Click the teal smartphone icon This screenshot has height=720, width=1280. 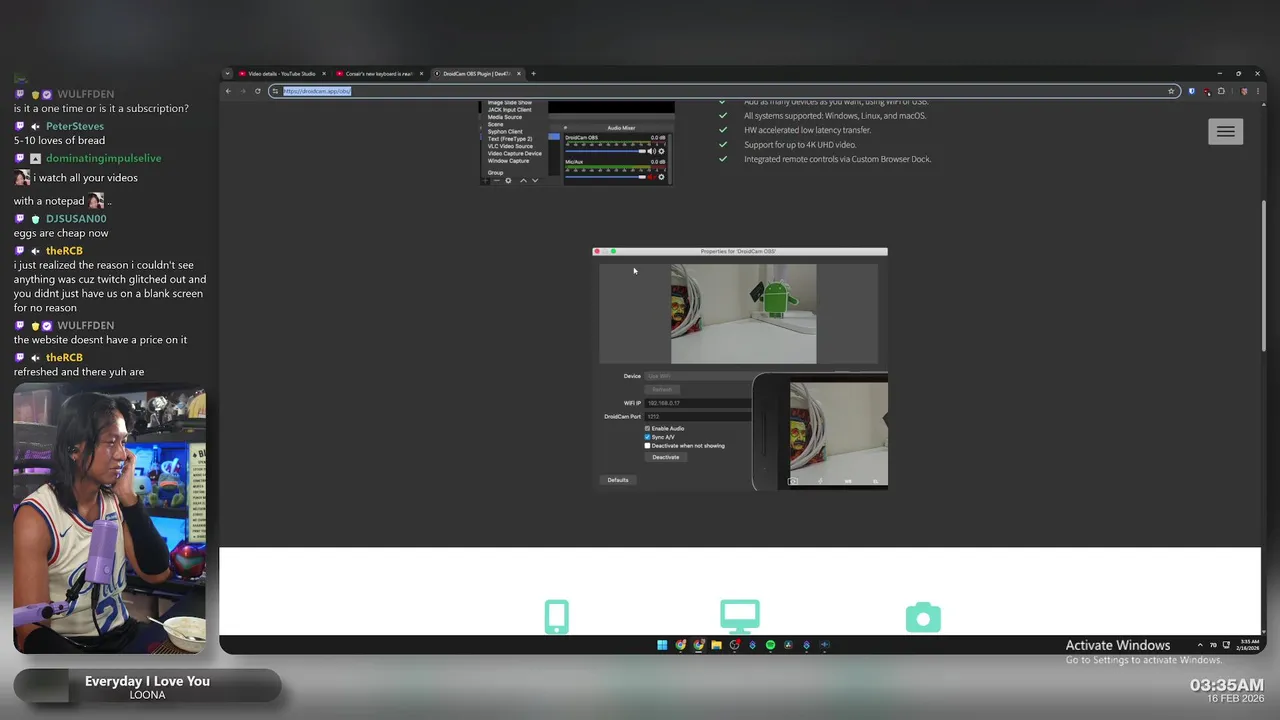coord(557,617)
